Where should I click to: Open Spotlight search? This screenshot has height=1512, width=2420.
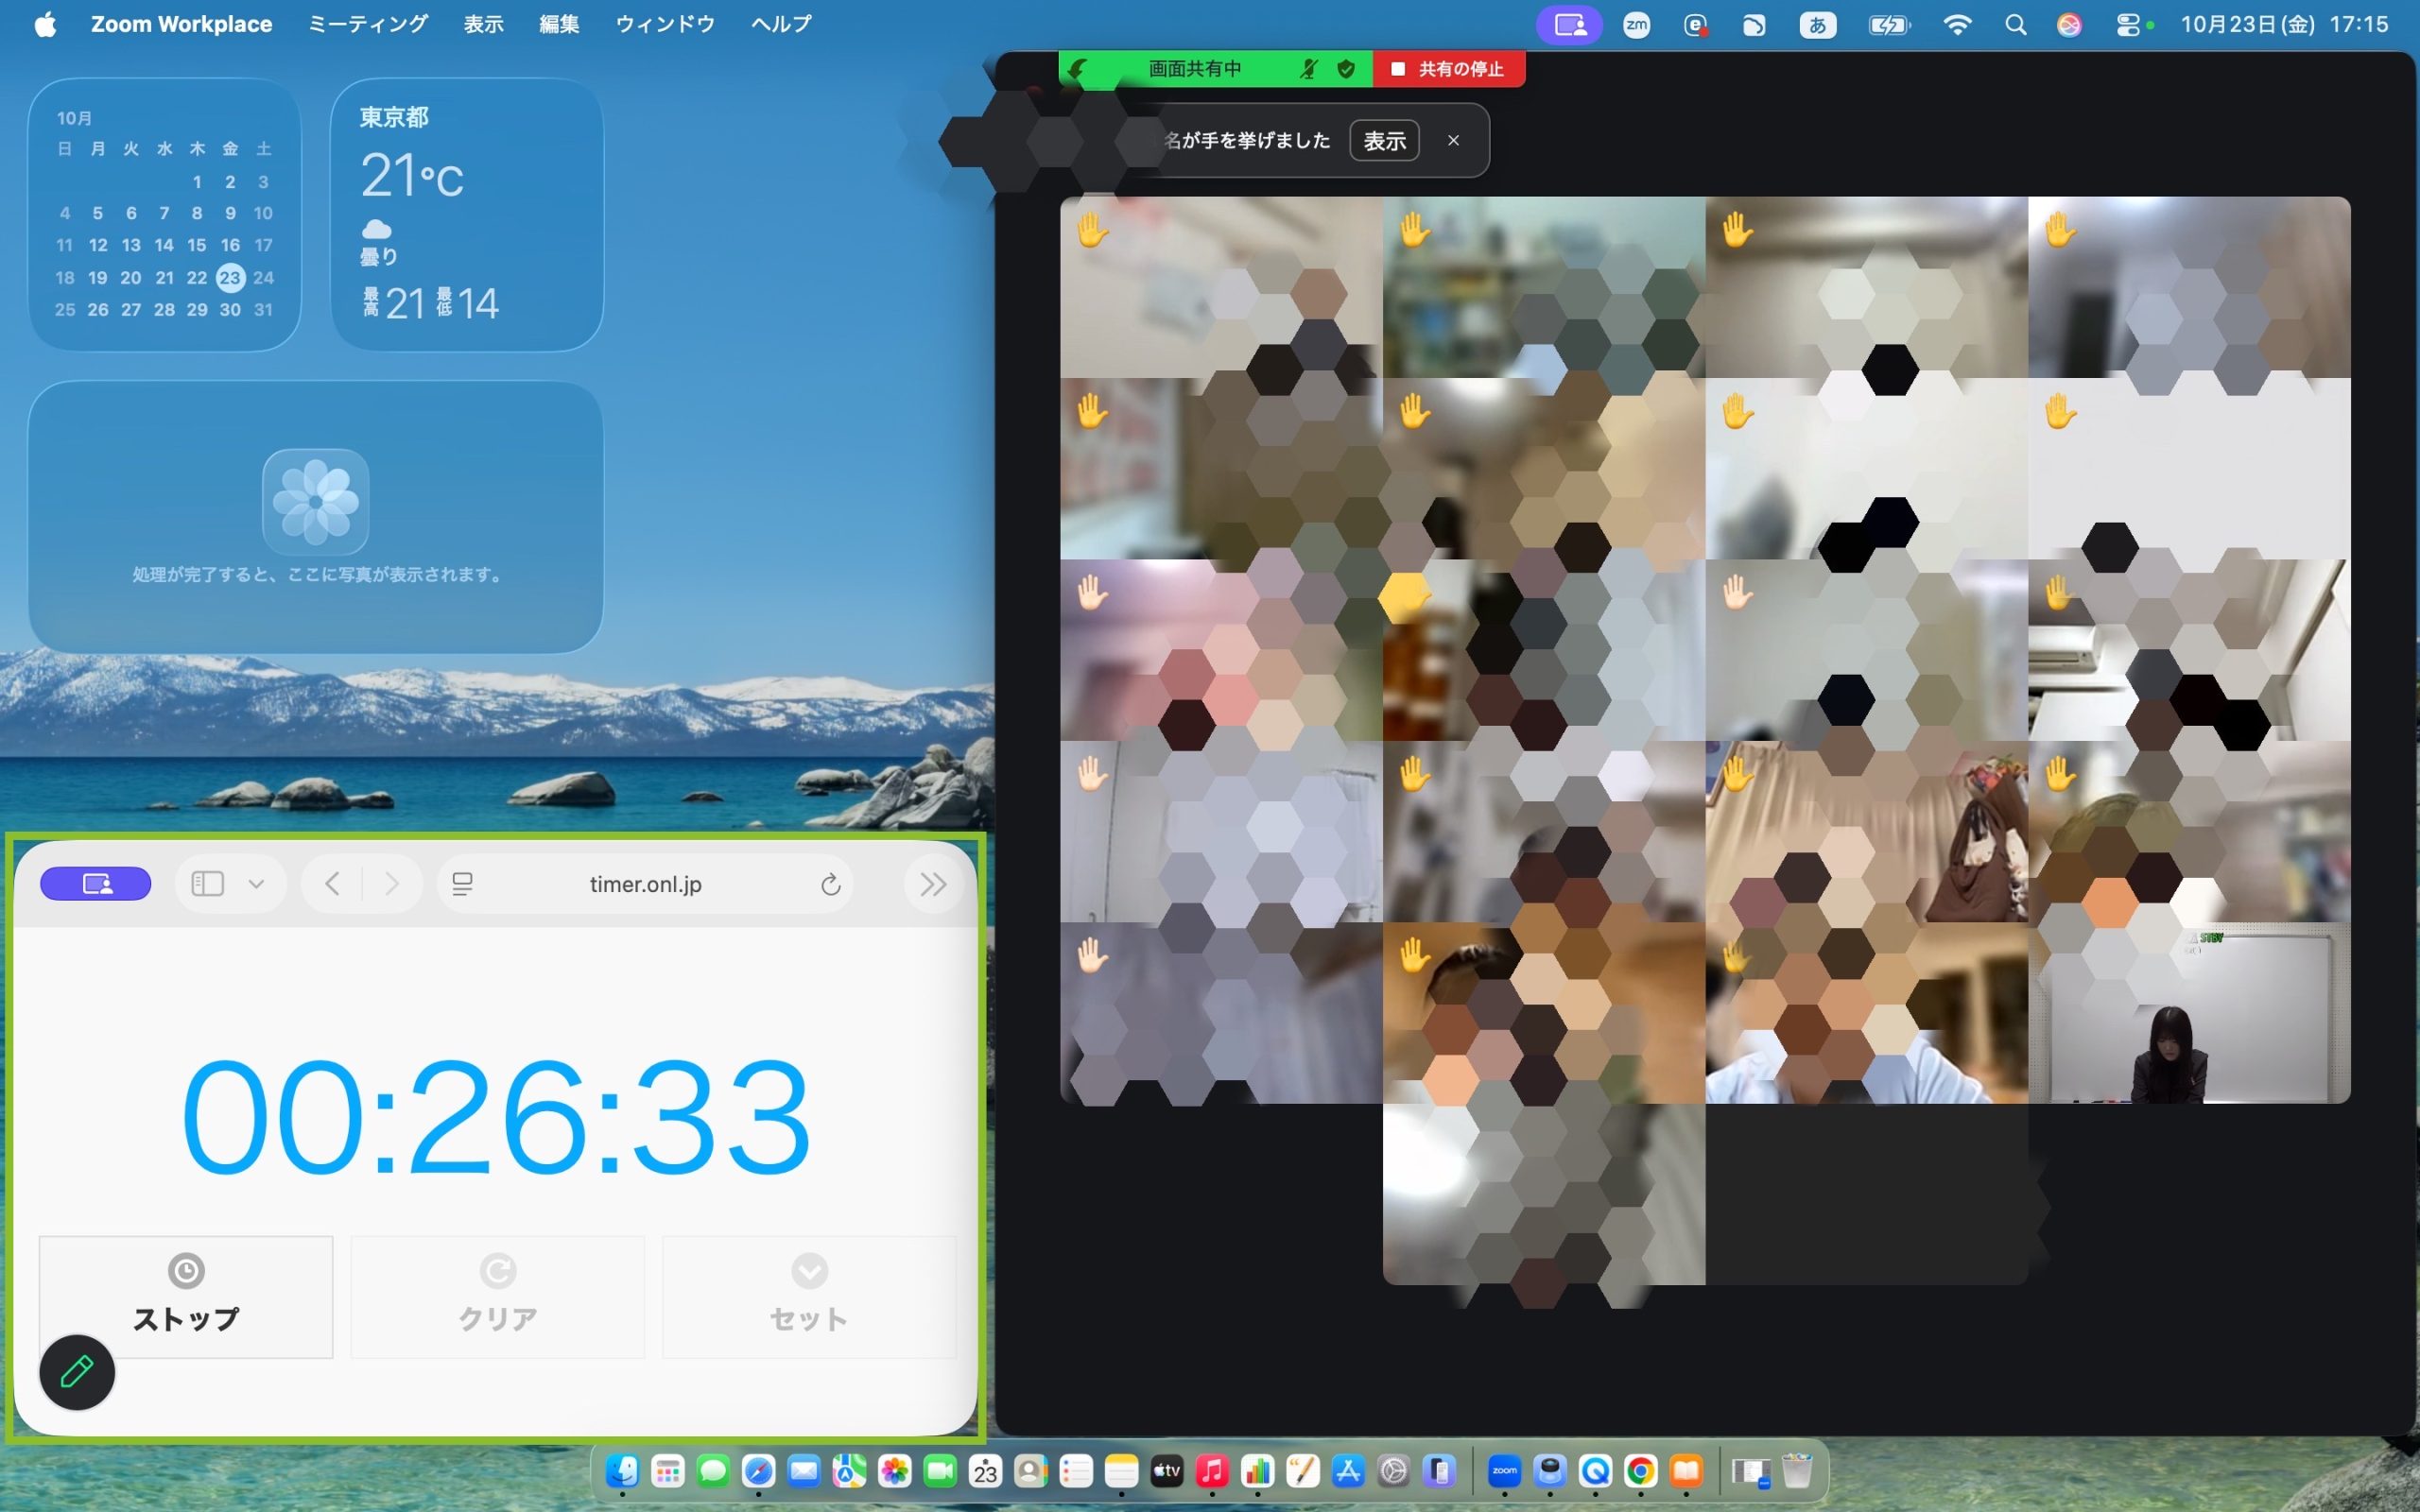pos(2015,25)
